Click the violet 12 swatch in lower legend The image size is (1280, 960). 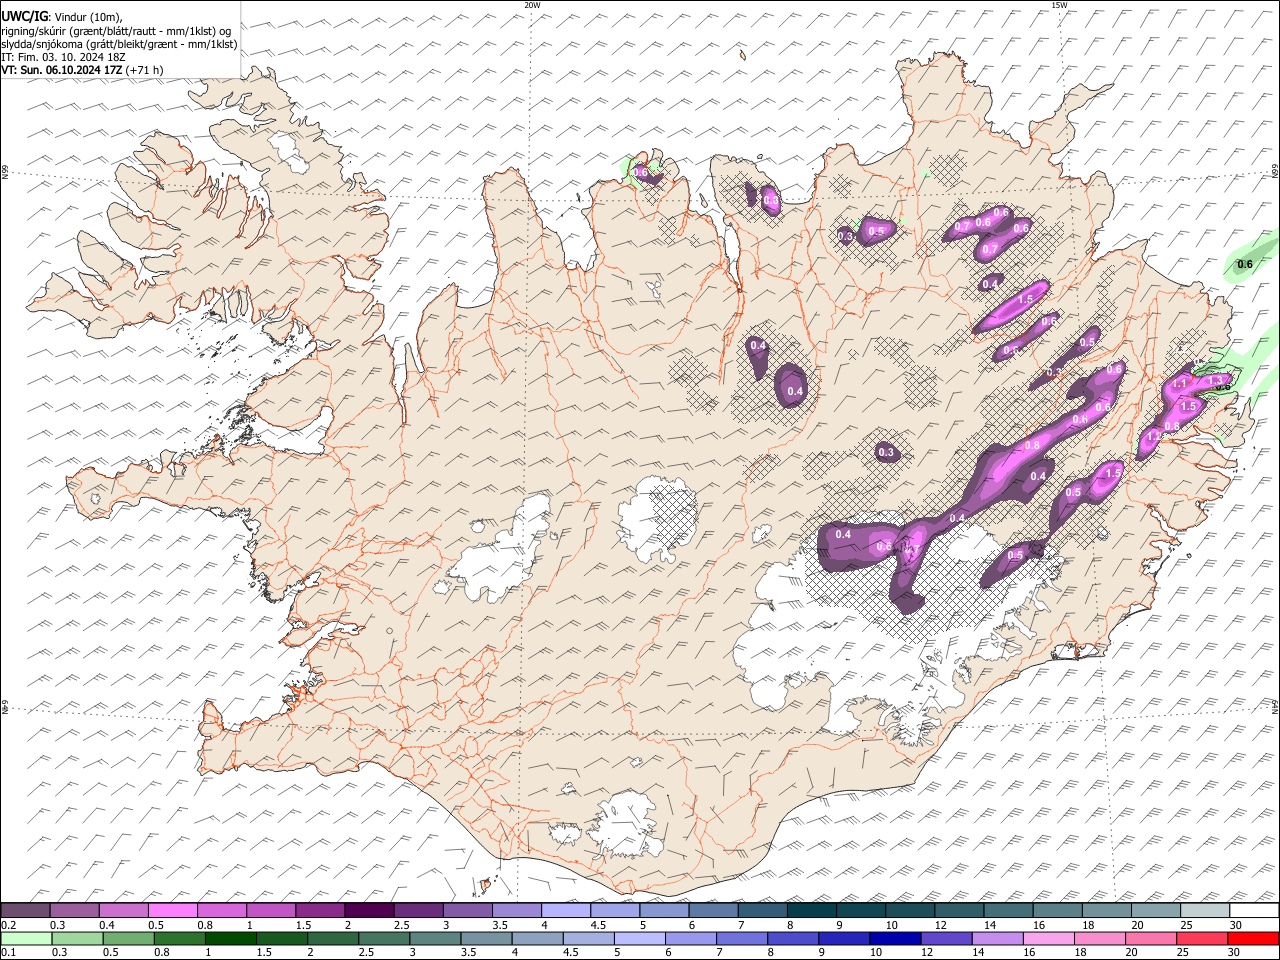coord(945,939)
